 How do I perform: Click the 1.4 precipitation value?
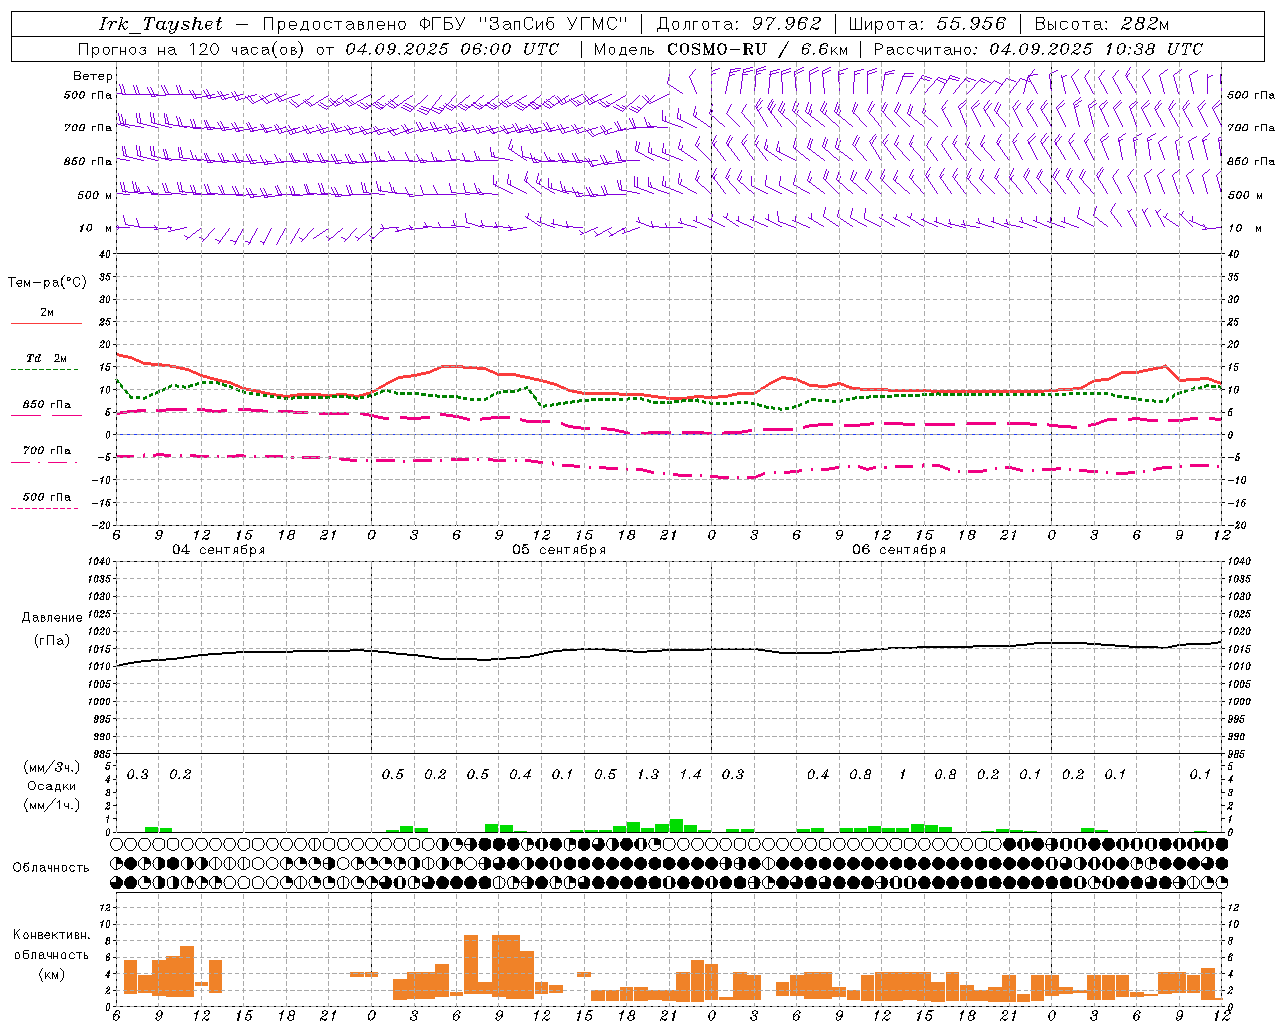[x=690, y=774]
